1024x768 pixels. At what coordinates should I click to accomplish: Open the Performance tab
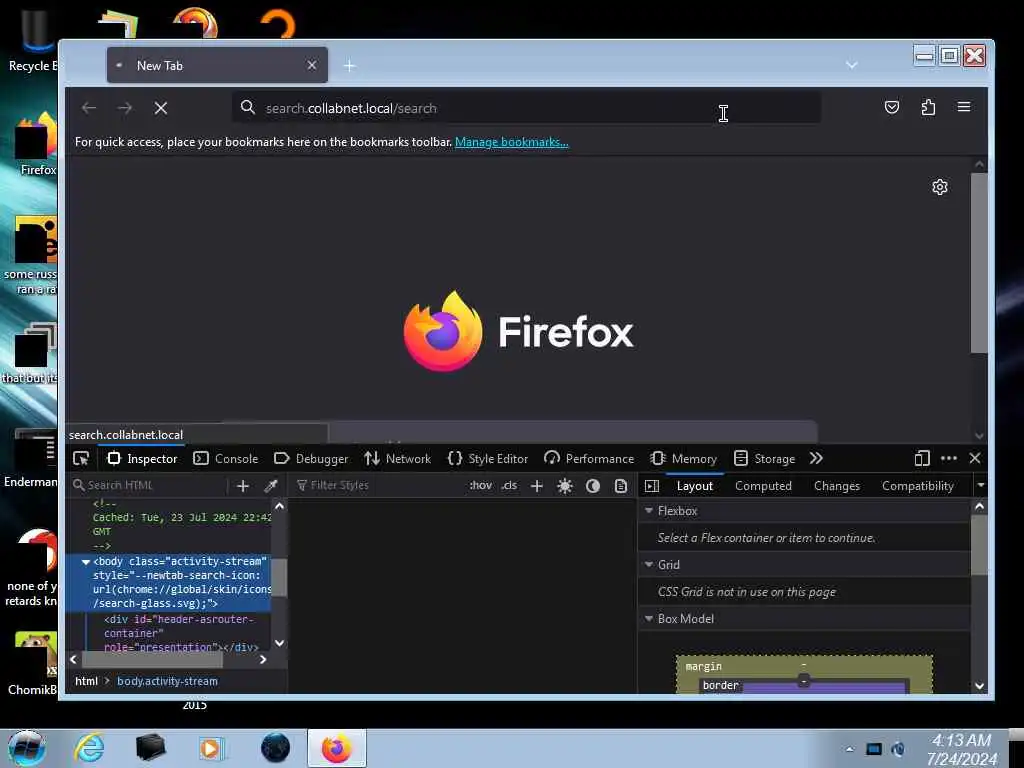click(589, 458)
